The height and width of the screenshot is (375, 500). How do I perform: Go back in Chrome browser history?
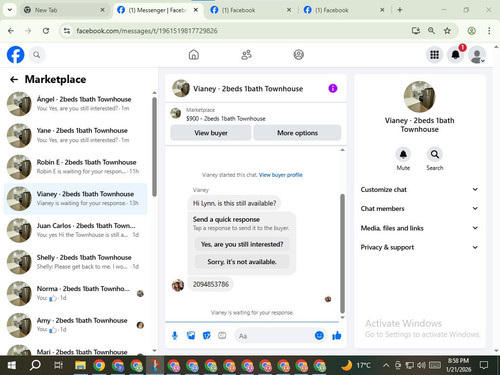(11, 31)
